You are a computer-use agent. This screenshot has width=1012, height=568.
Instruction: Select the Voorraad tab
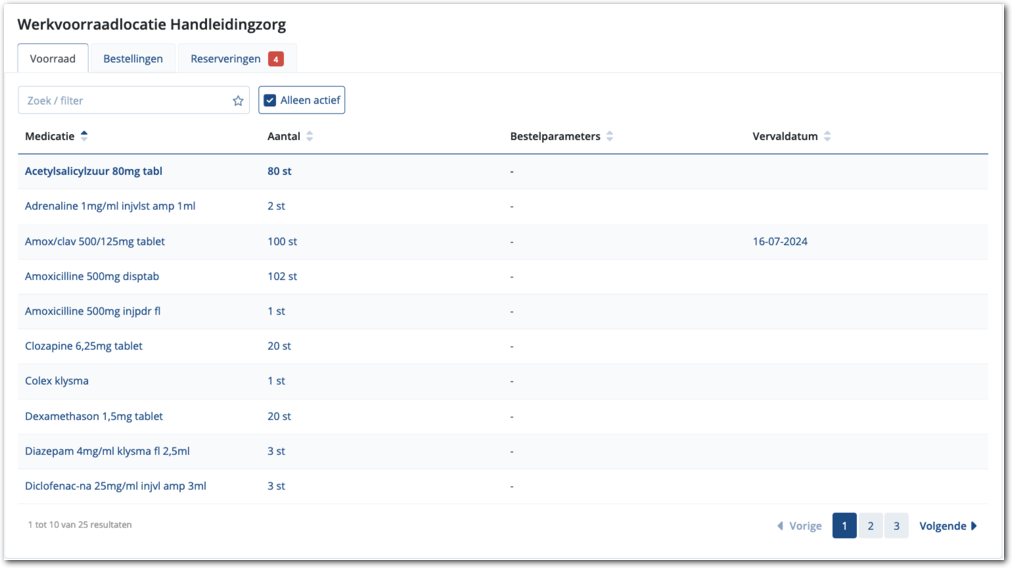53,59
